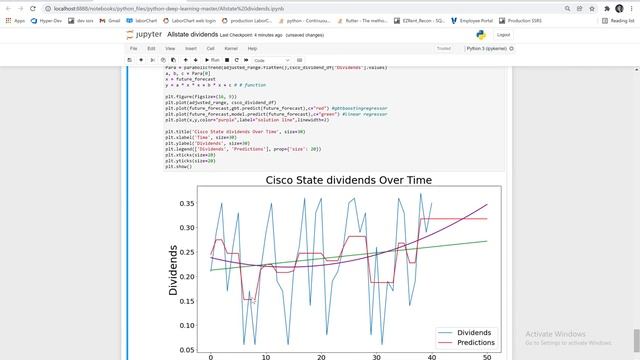Open the Reading list button

click(x=618, y=20)
